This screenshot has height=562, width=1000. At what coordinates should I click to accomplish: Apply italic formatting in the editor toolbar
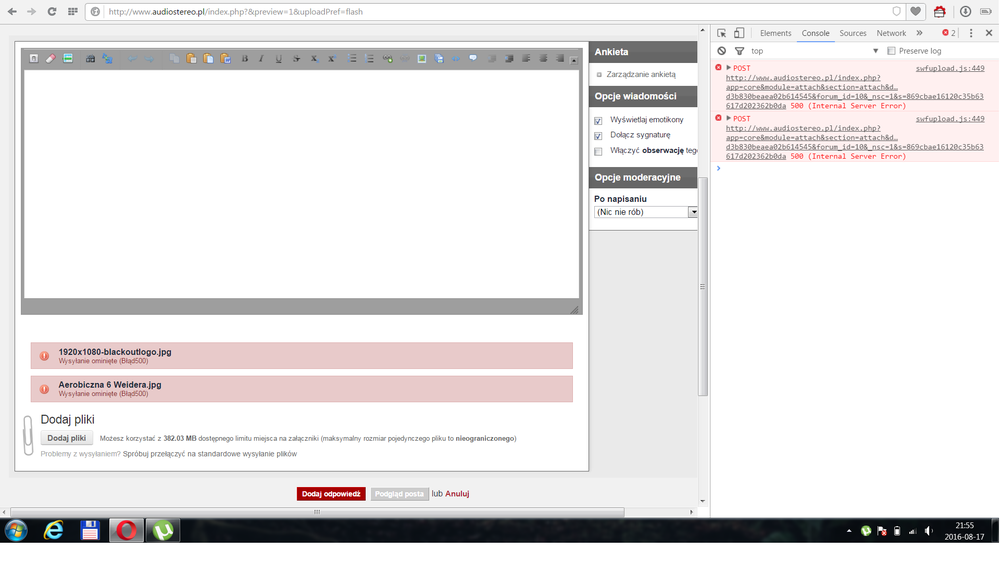(x=262, y=59)
